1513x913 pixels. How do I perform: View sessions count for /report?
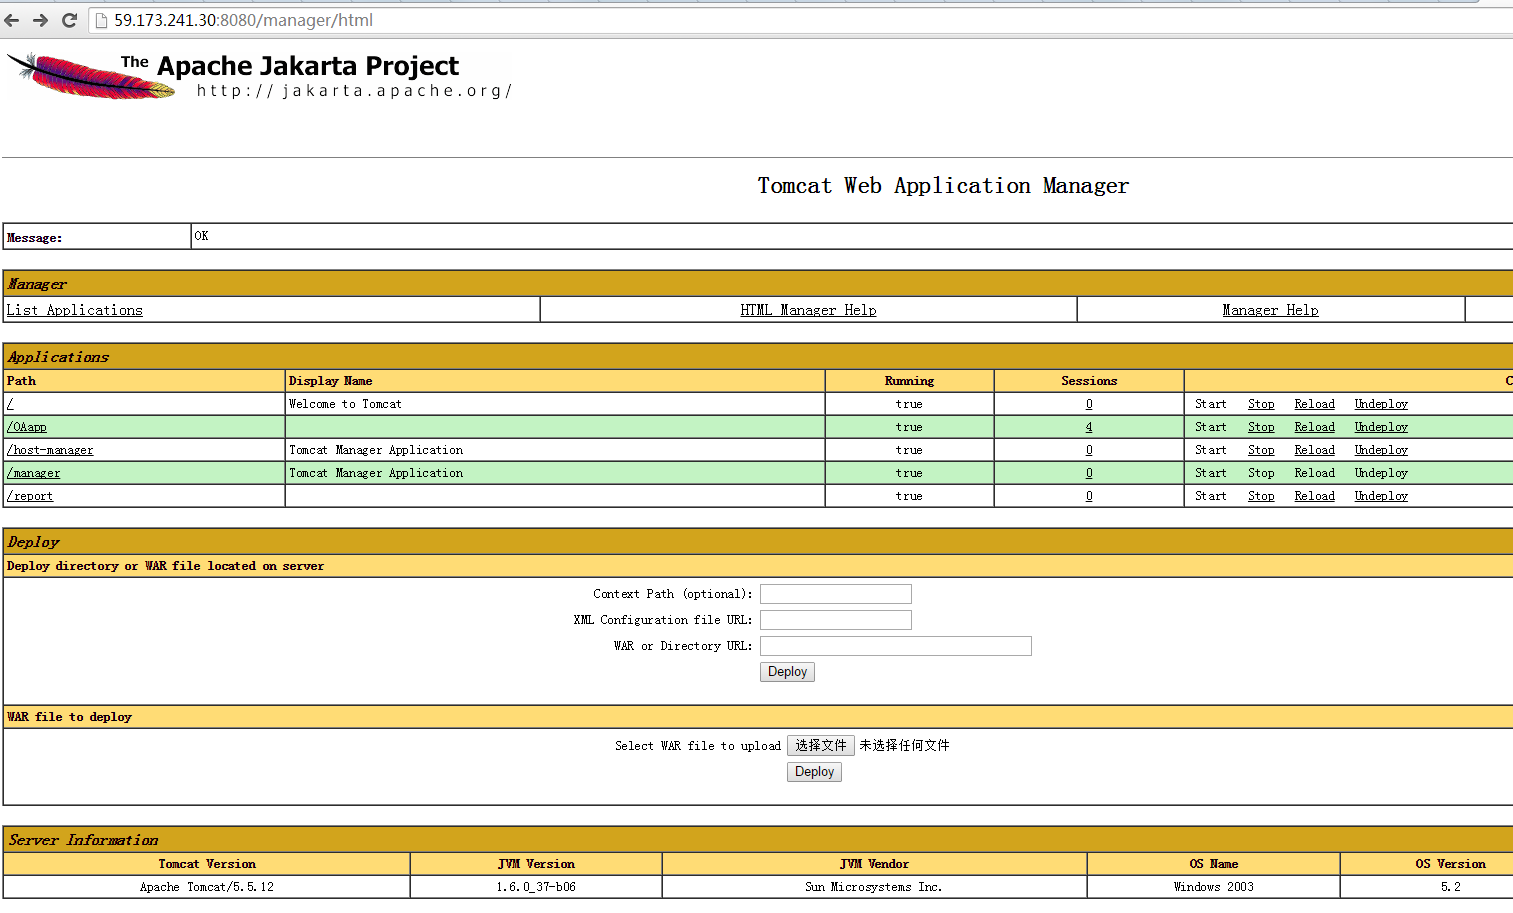coord(1089,496)
